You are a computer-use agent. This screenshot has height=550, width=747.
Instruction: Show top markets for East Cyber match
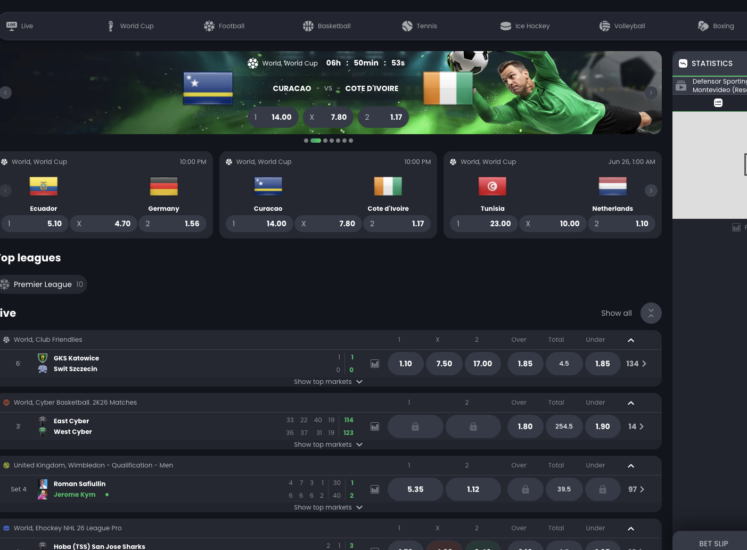pos(328,445)
